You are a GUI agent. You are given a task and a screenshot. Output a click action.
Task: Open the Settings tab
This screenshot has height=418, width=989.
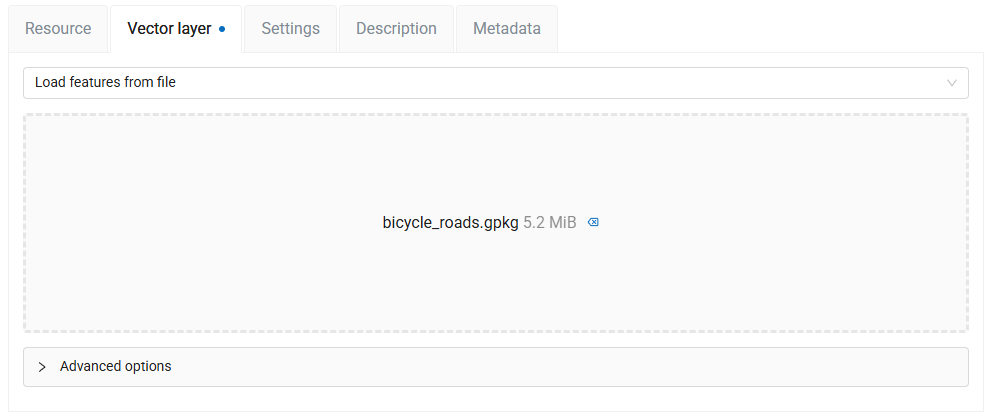tap(290, 29)
